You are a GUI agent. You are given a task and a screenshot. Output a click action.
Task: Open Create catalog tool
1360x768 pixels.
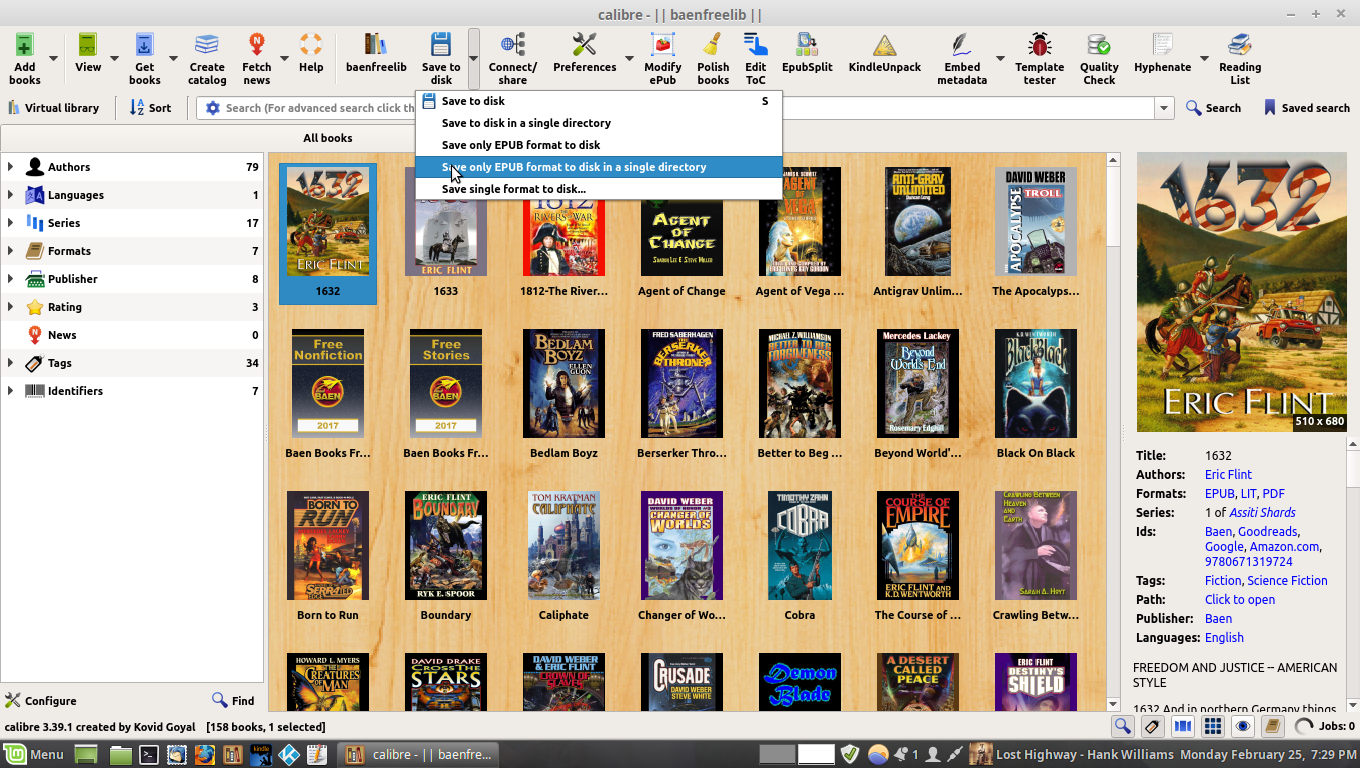tap(207, 46)
